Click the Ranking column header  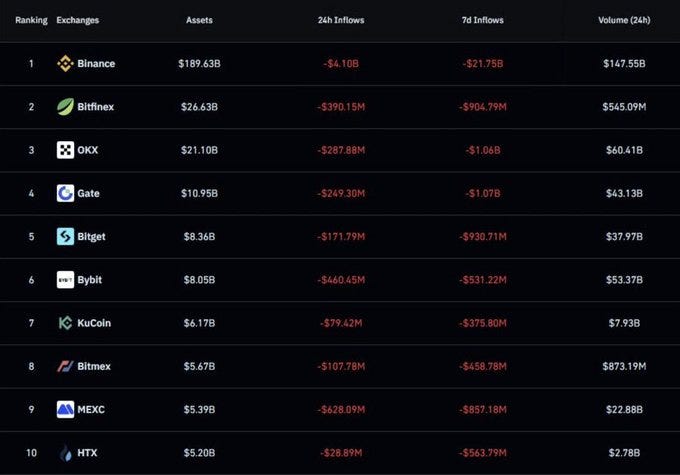31,20
